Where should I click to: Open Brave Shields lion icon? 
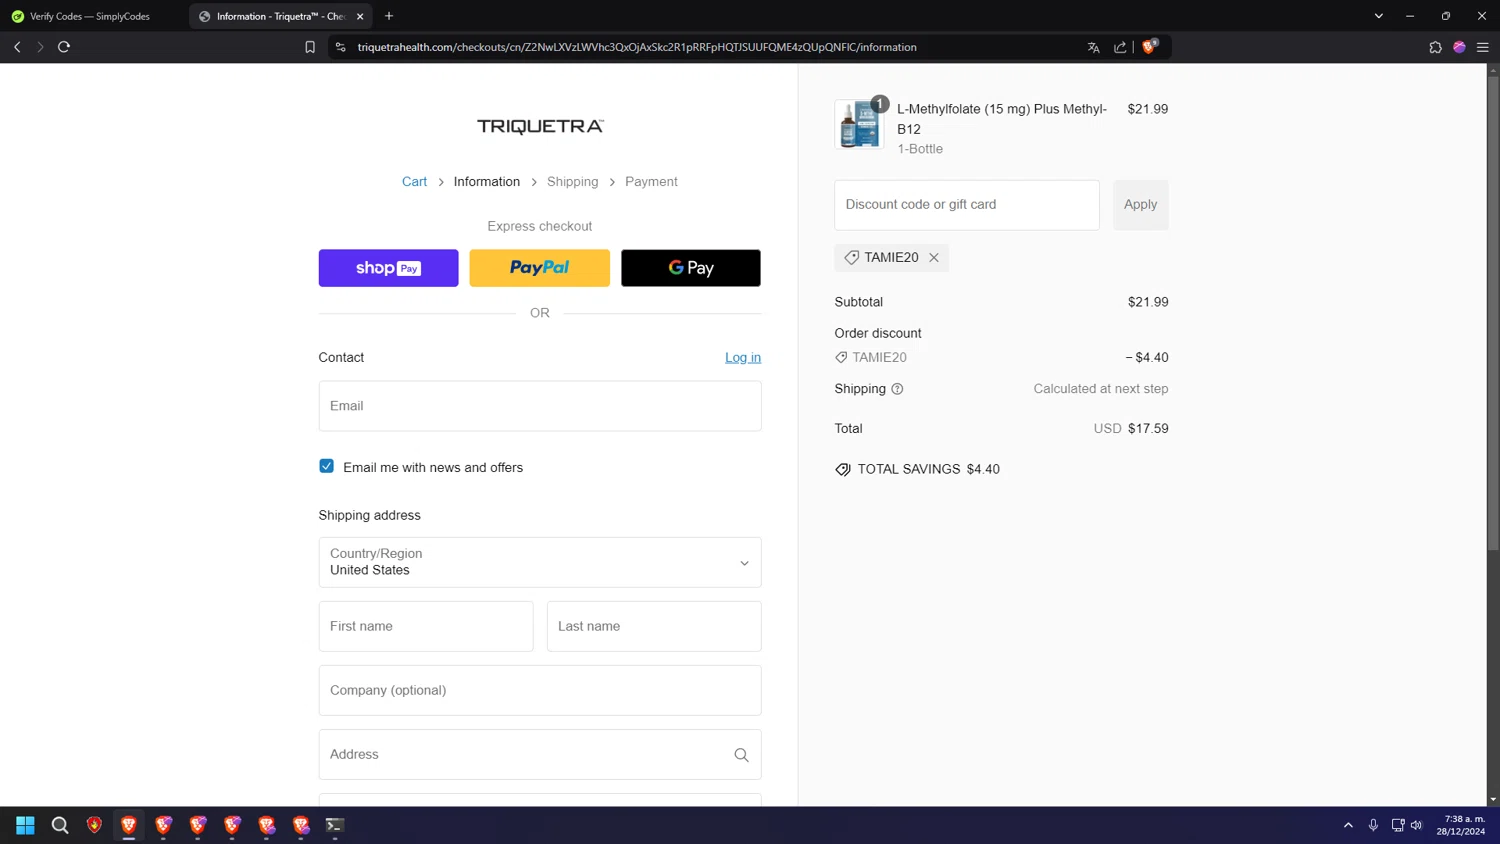(x=1150, y=46)
